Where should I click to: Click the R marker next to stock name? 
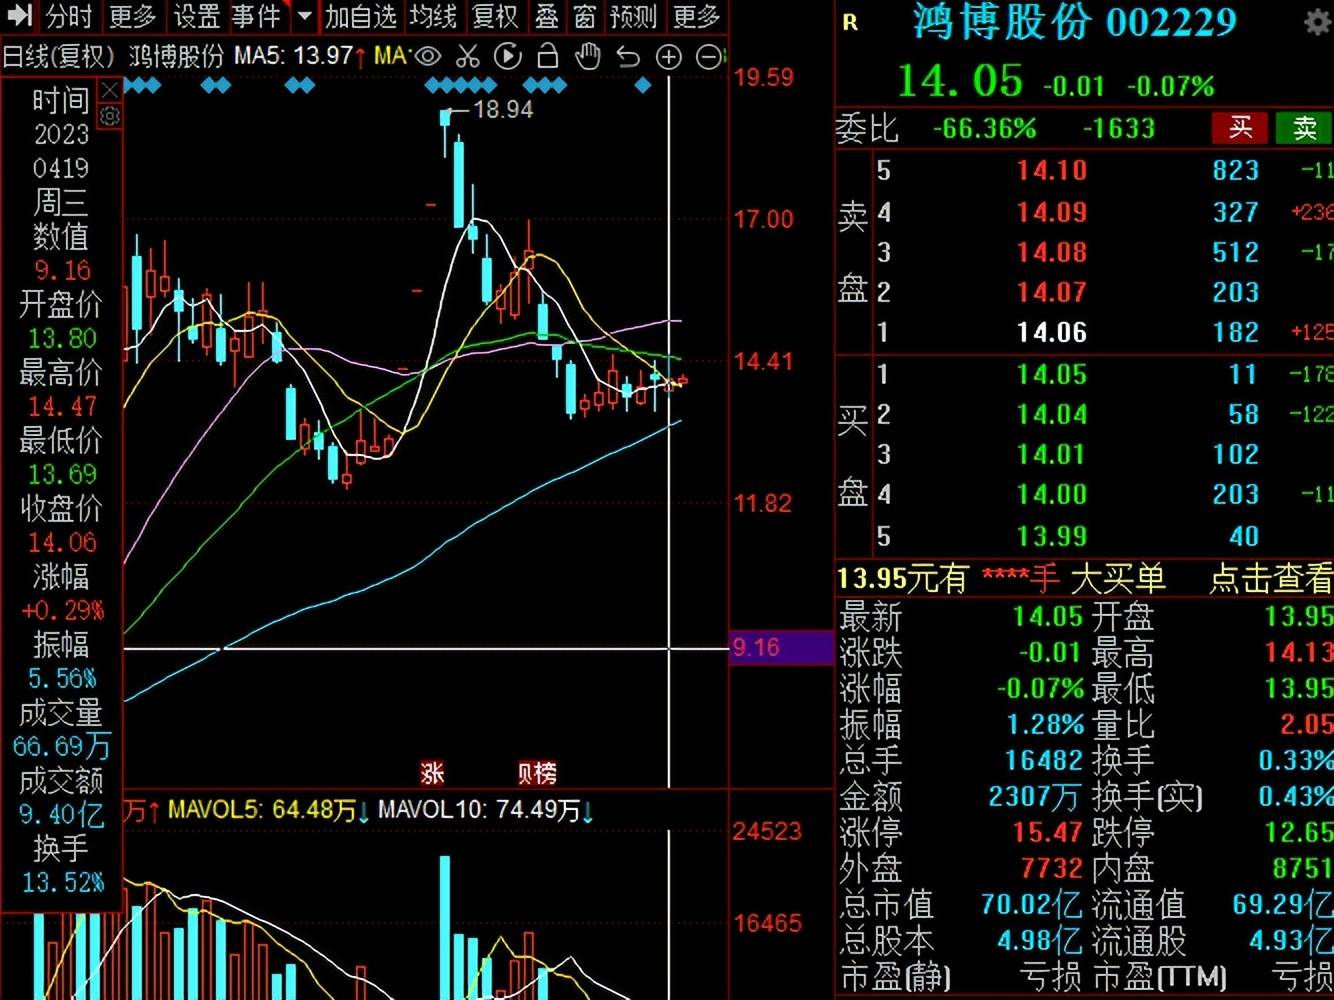point(850,22)
